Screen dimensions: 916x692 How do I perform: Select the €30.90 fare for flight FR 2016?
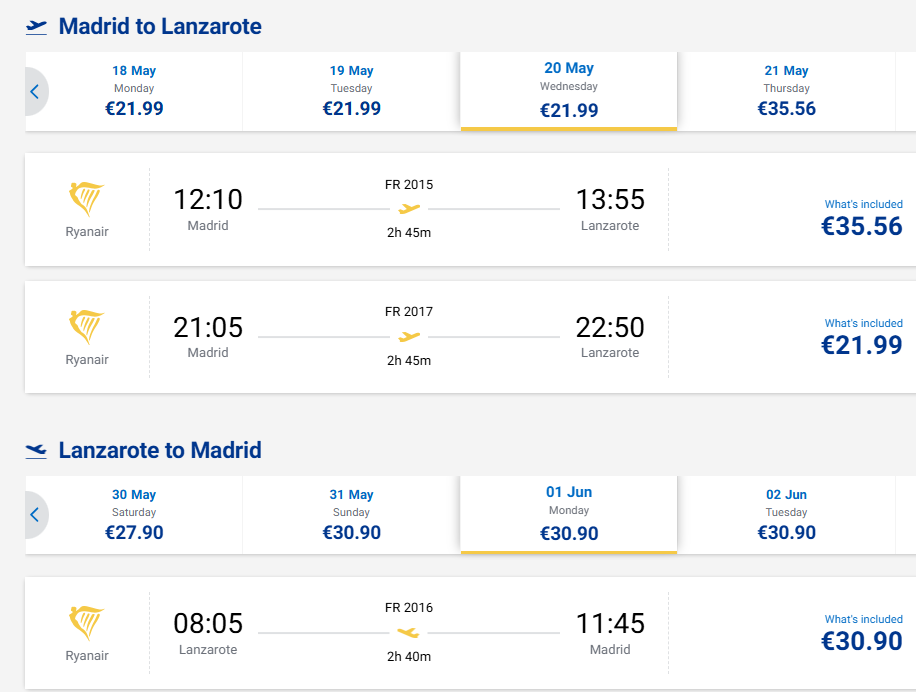click(x=861, y=641)
